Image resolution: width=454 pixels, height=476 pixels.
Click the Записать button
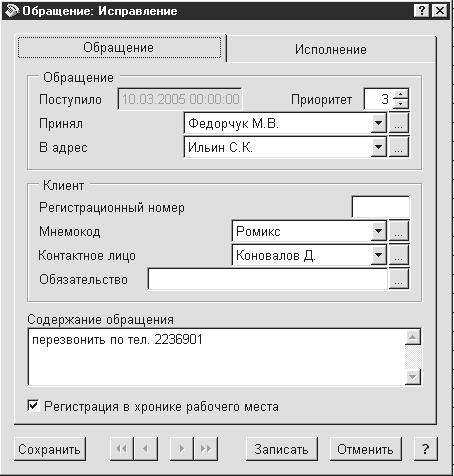point(281,449)
